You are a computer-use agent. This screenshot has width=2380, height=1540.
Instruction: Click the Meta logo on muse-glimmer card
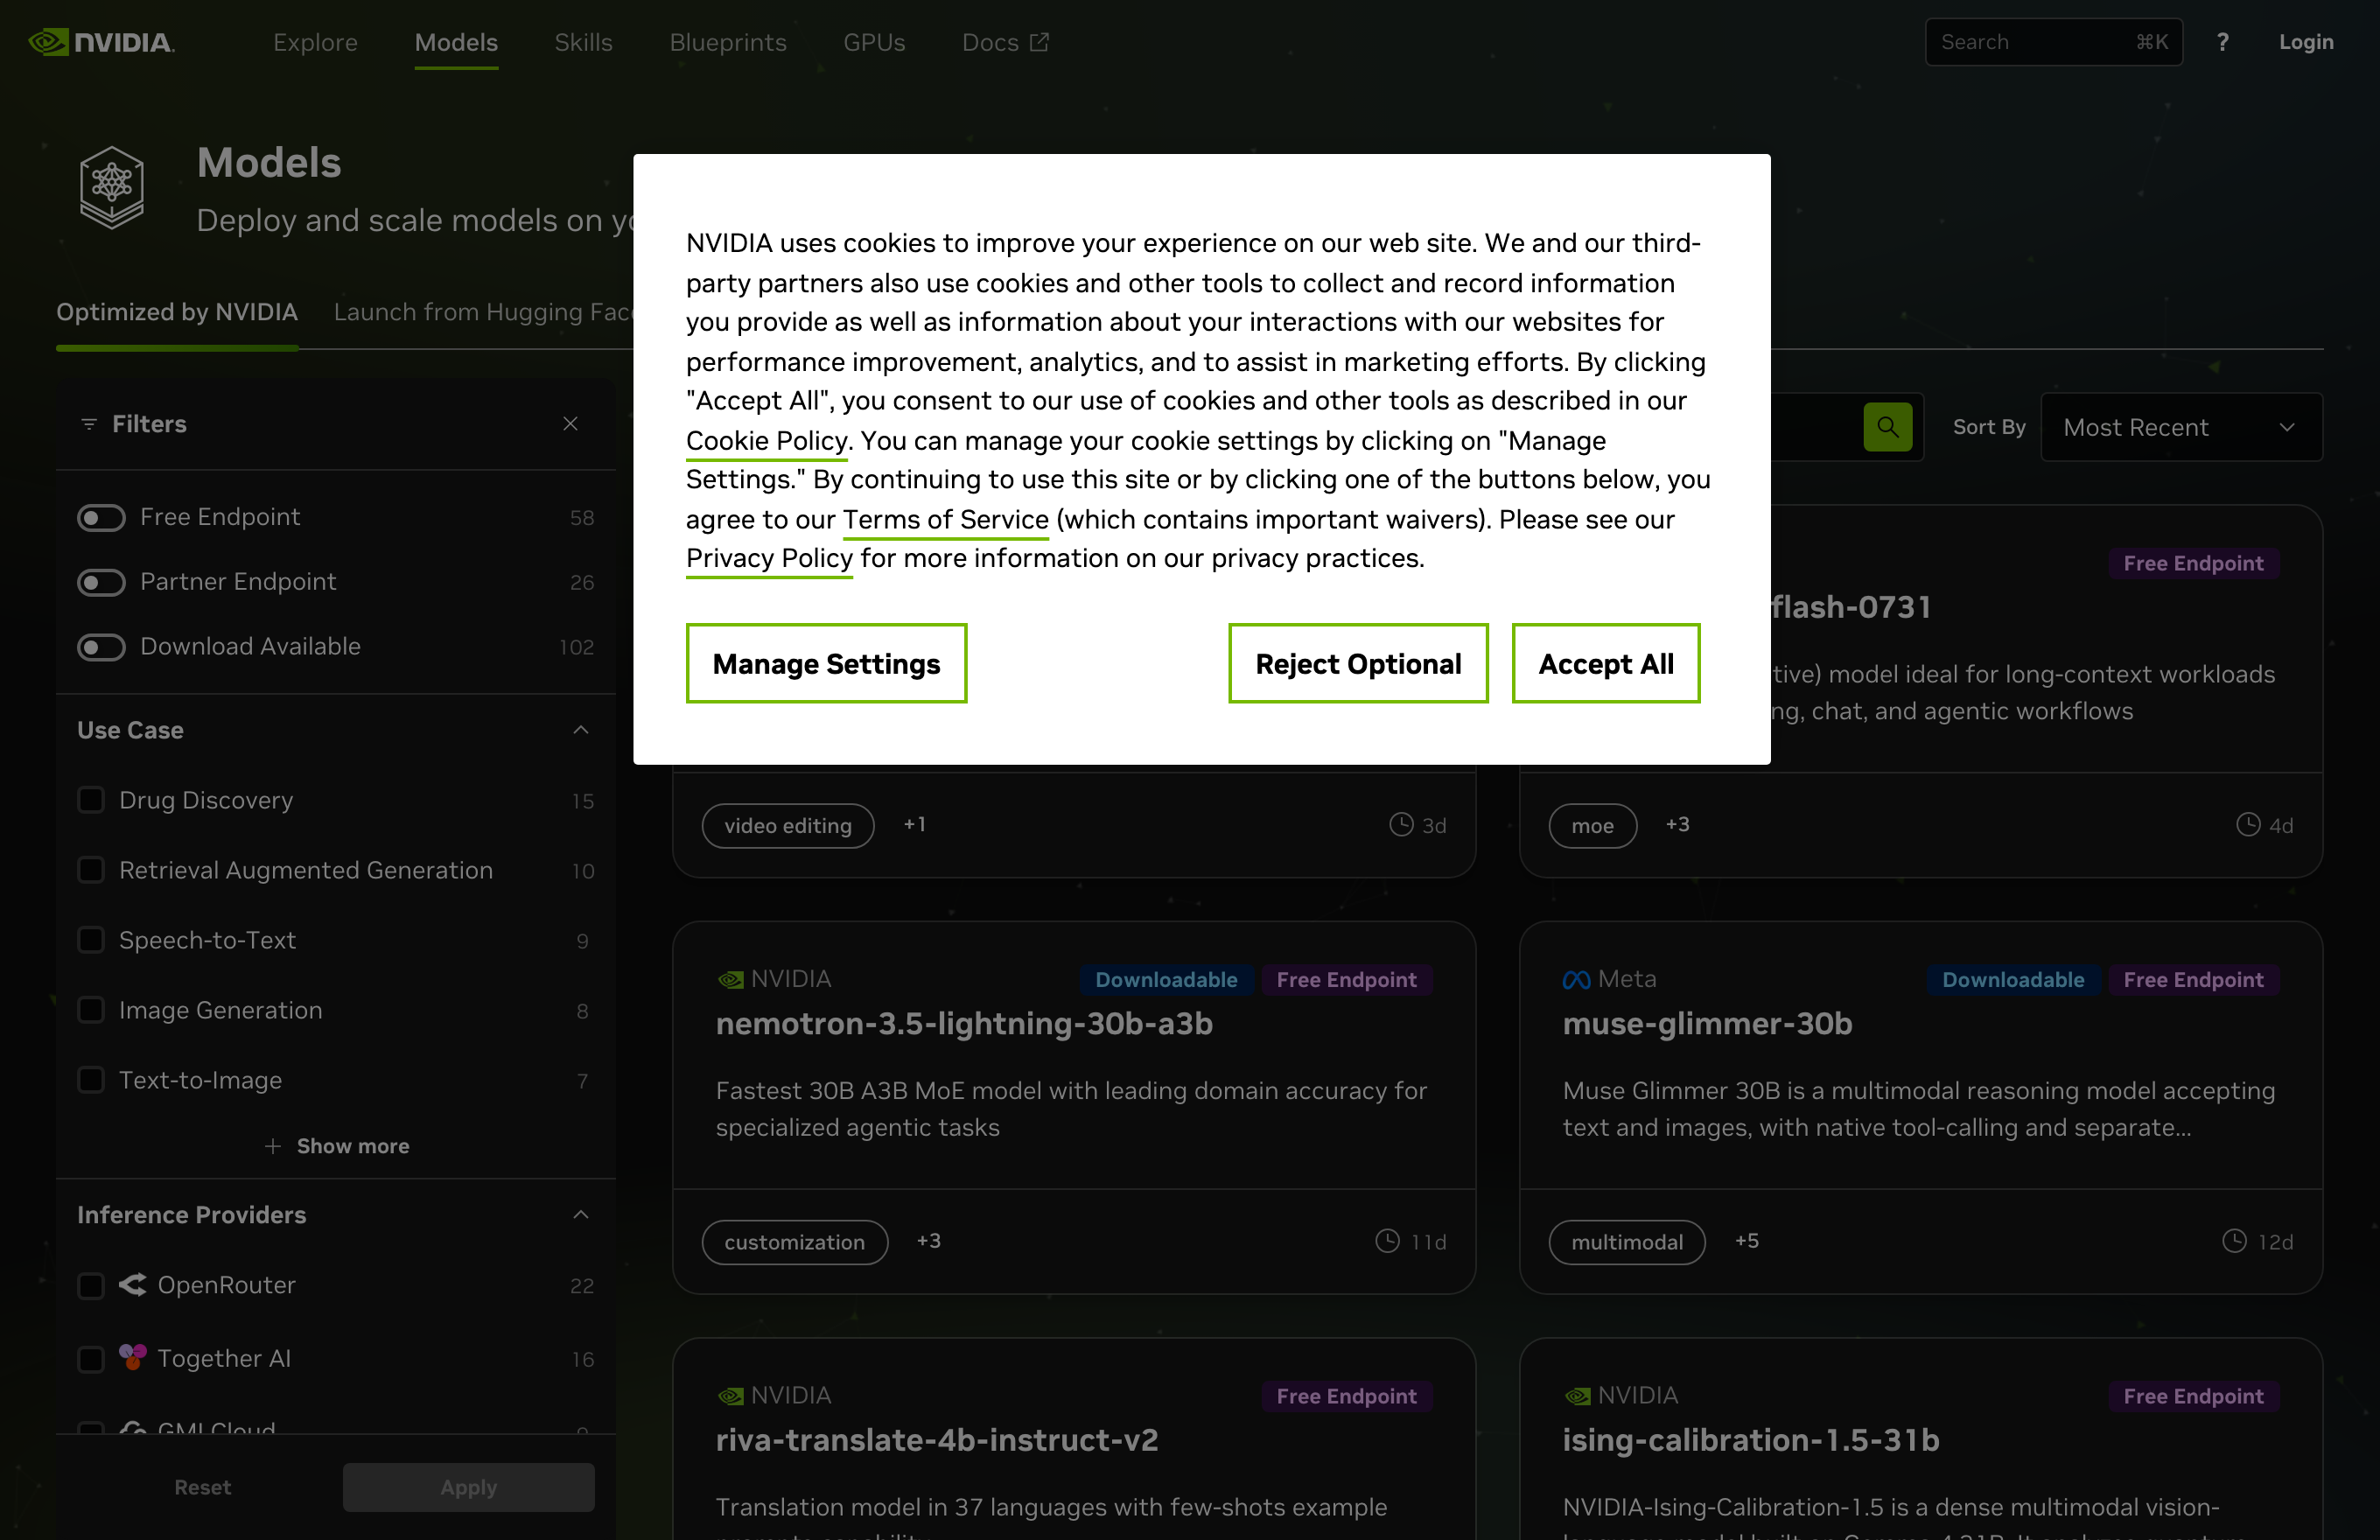tap(1576, 980)
